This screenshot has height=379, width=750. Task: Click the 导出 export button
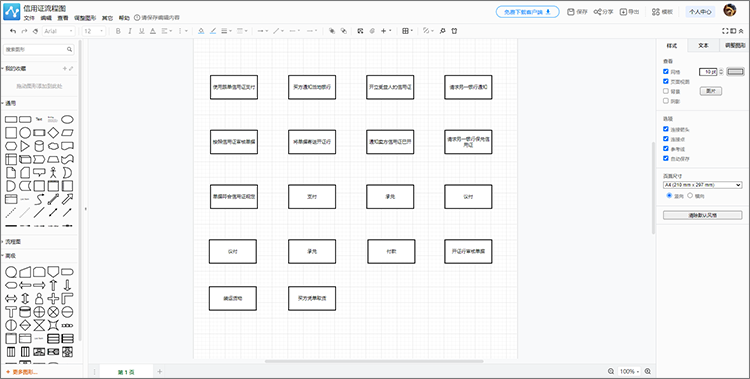630,11
